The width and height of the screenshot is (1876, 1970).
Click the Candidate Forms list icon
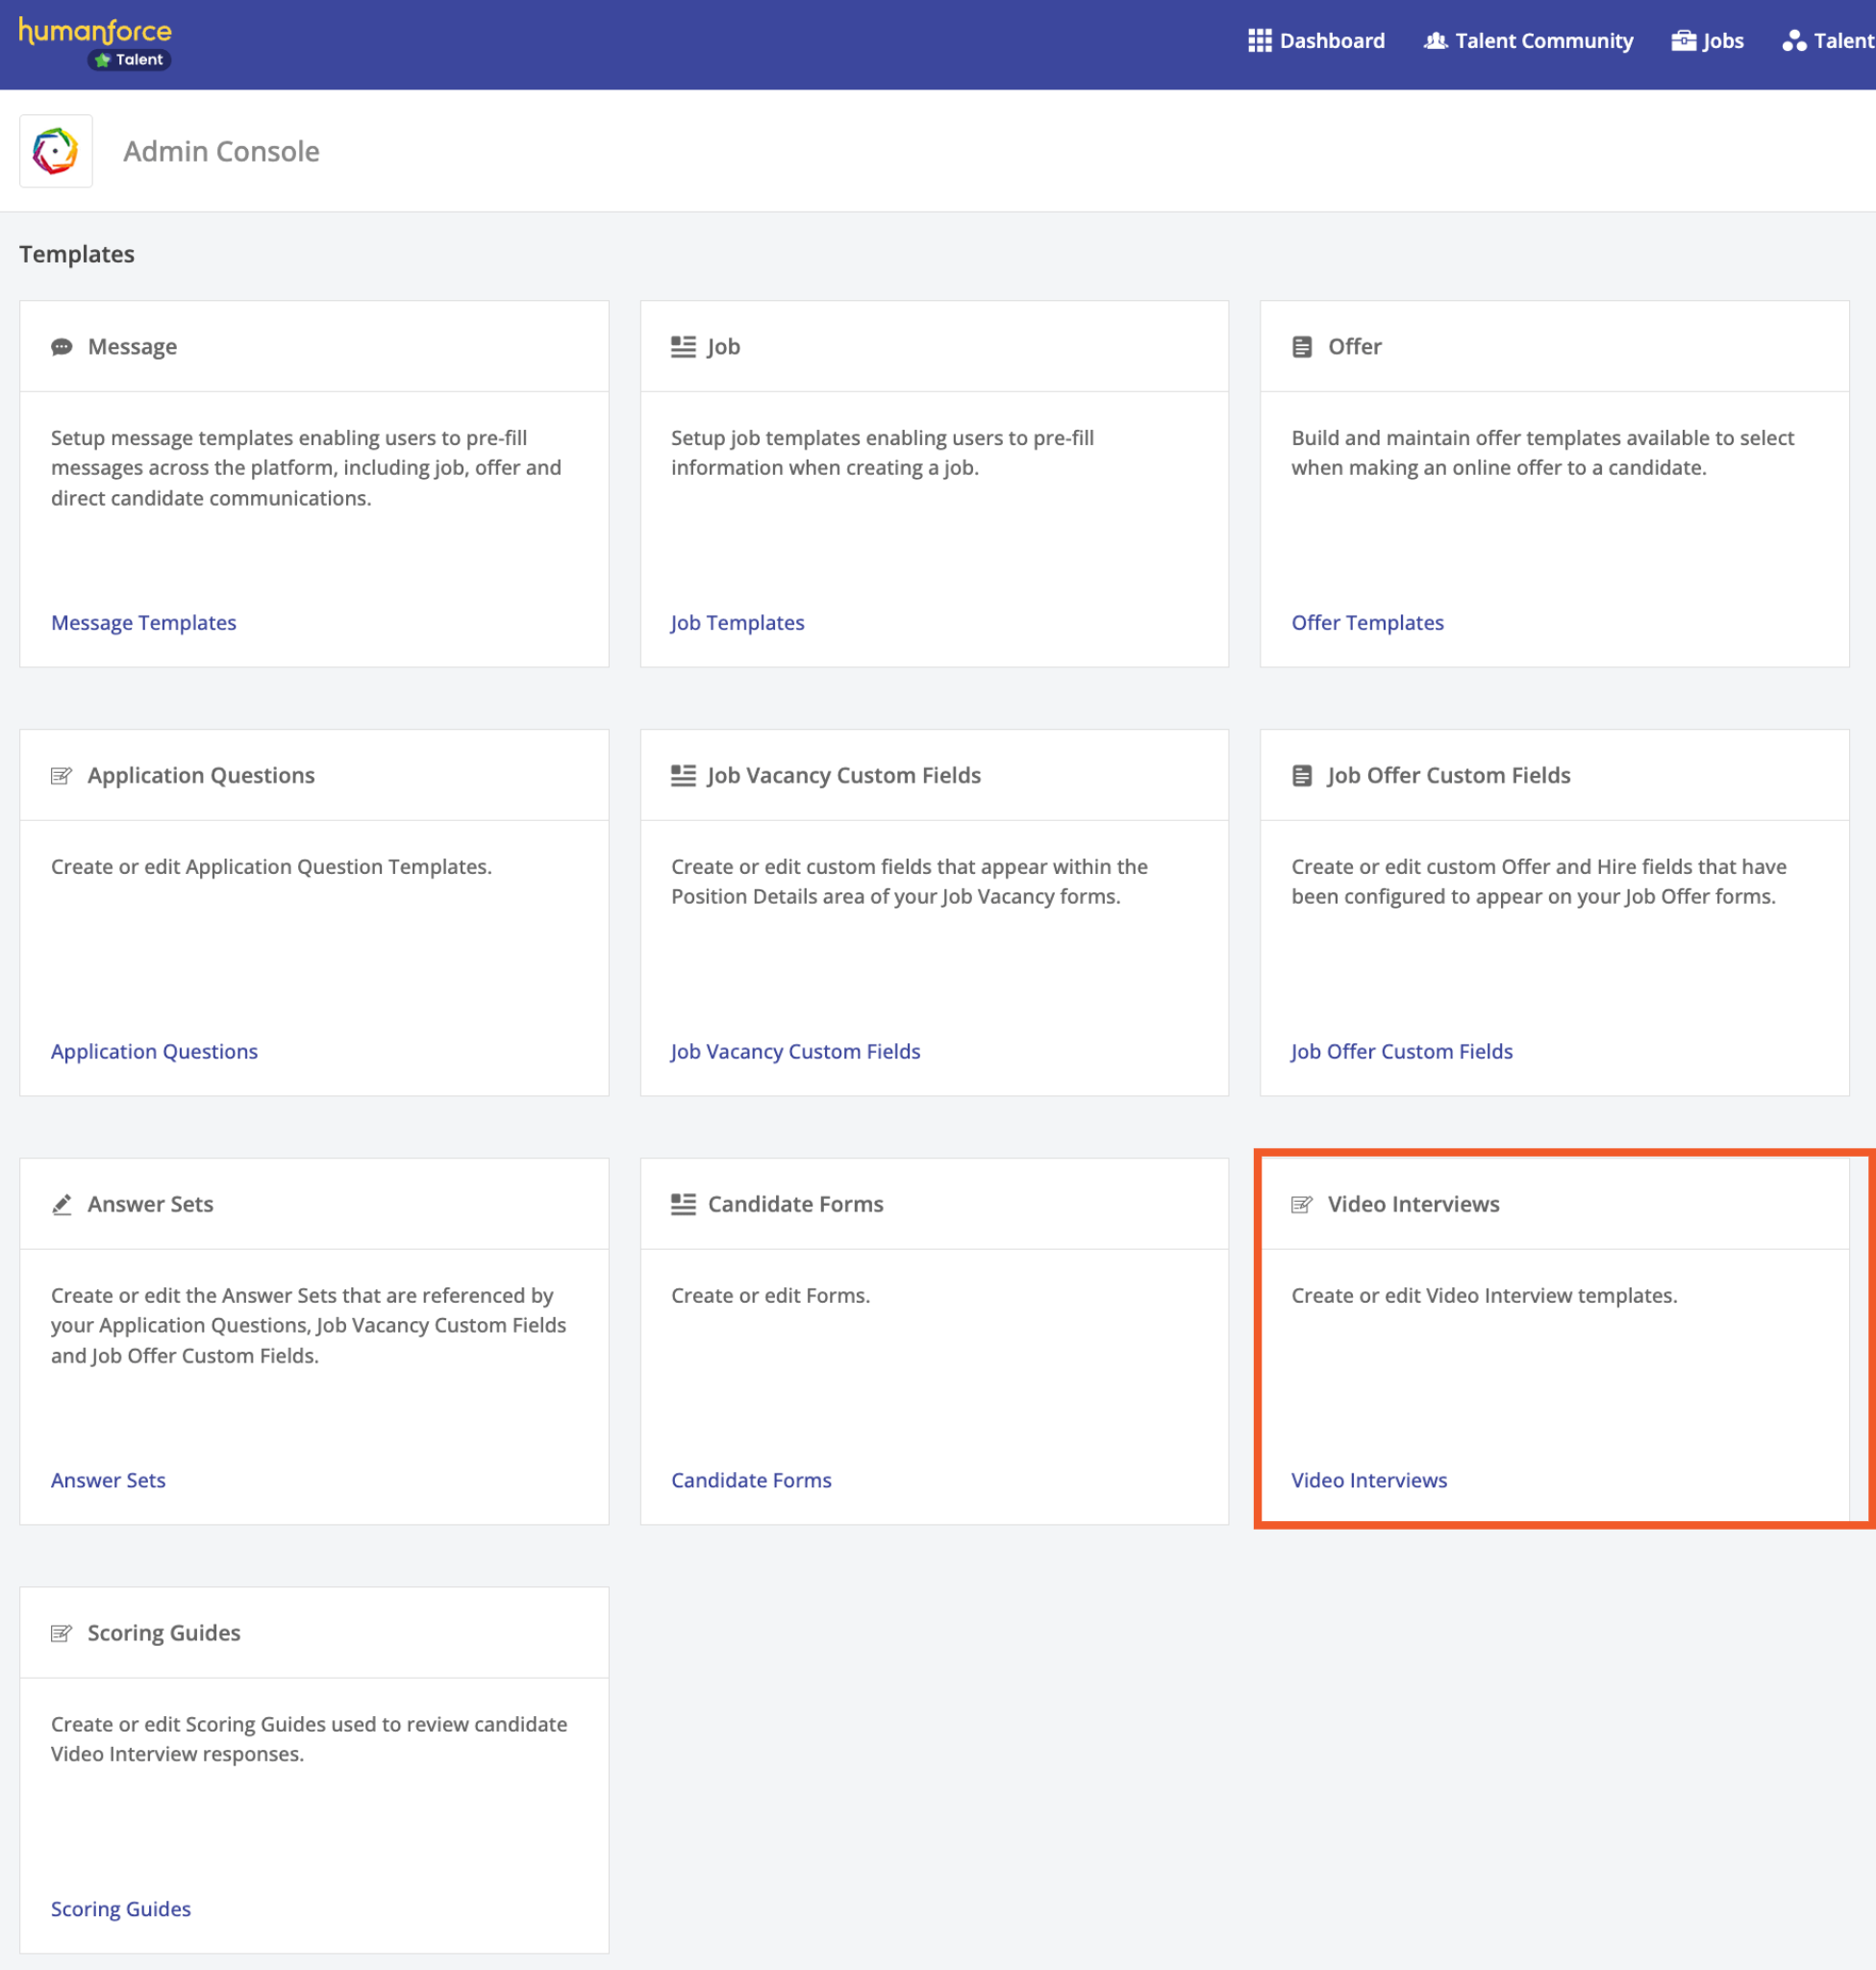click(683, 1205)
